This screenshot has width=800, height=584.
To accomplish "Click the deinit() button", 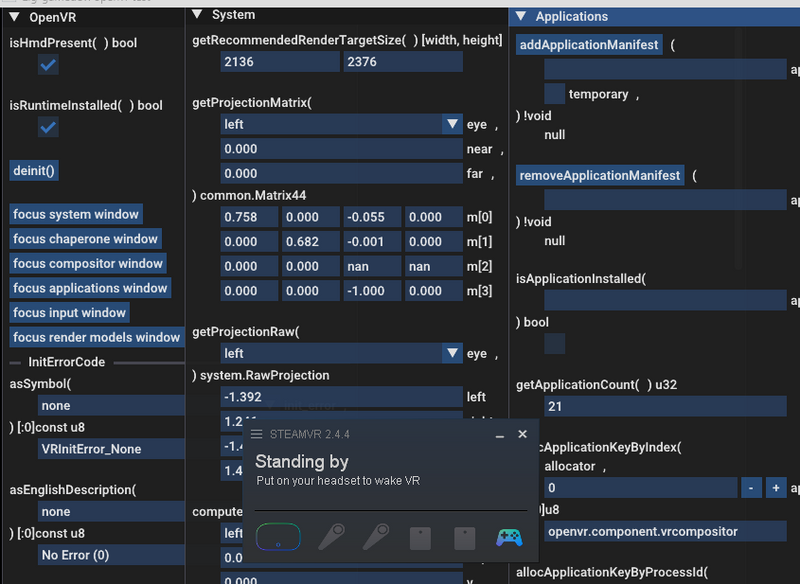I will (34, 171).
